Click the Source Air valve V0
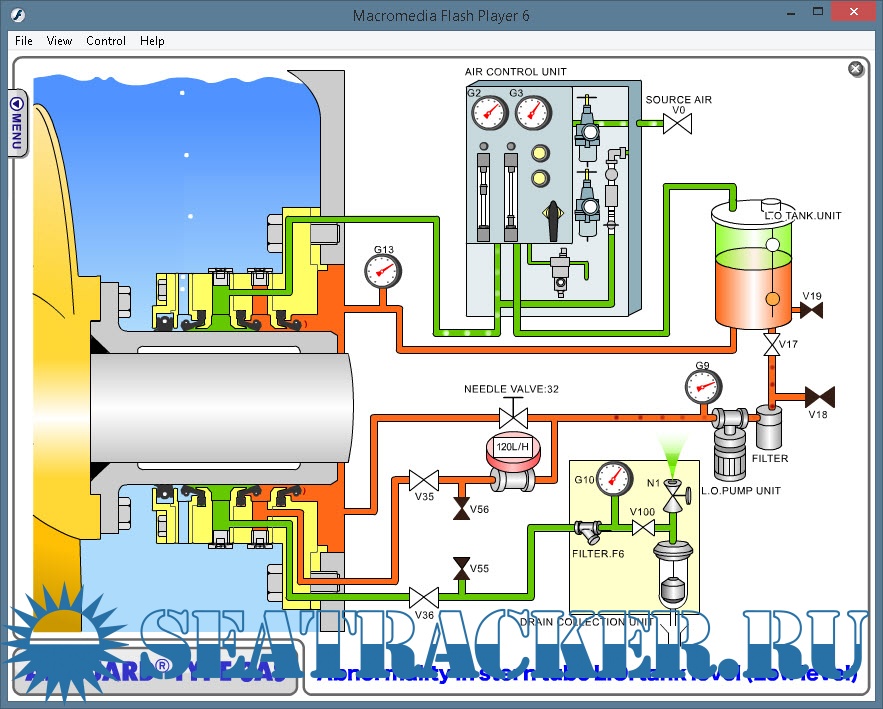The image size is (883, 709). tap(679, 125)
